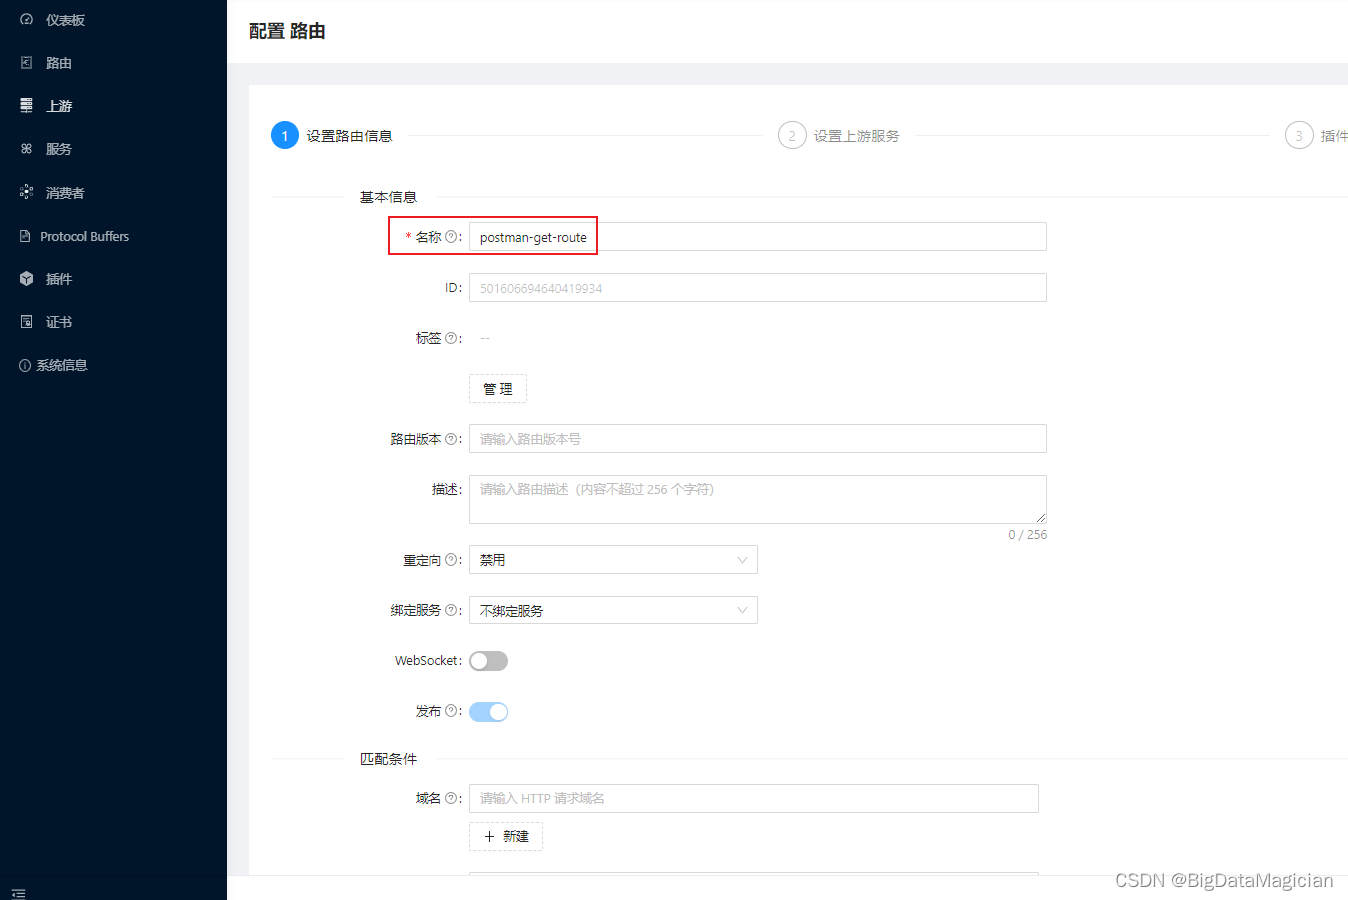Click the 设置路由信息 step label
The image size is (1348, 900).
pos(349,136)
